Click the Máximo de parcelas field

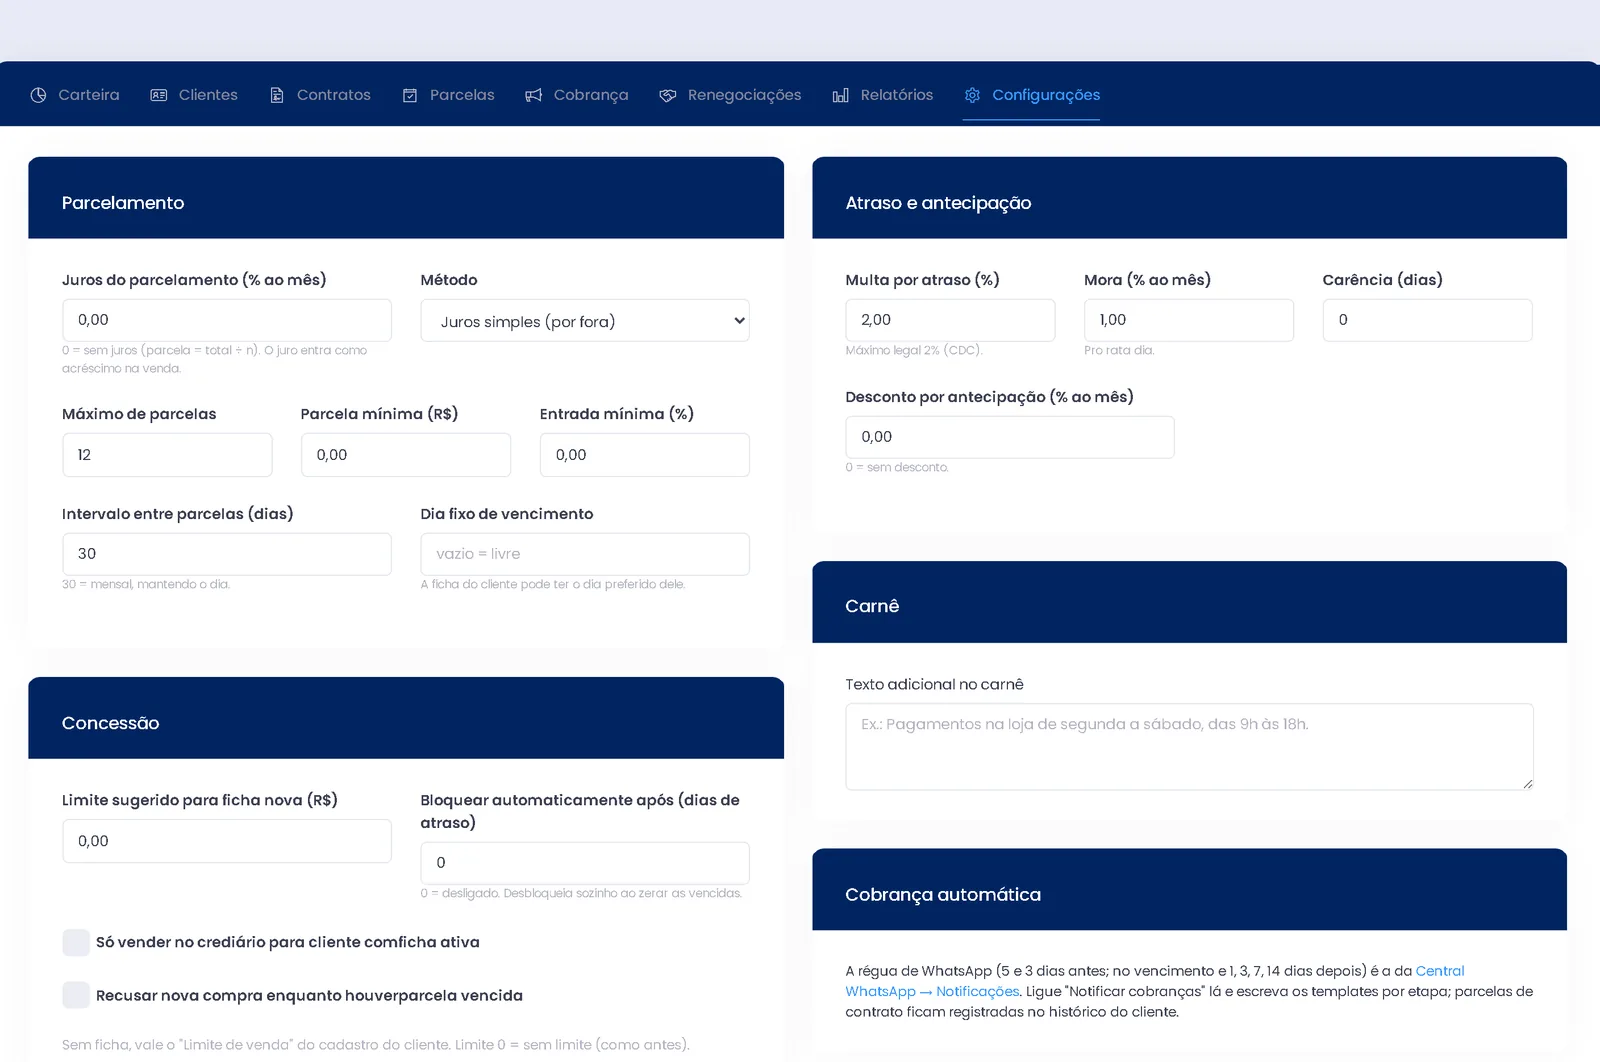point(167,455)
